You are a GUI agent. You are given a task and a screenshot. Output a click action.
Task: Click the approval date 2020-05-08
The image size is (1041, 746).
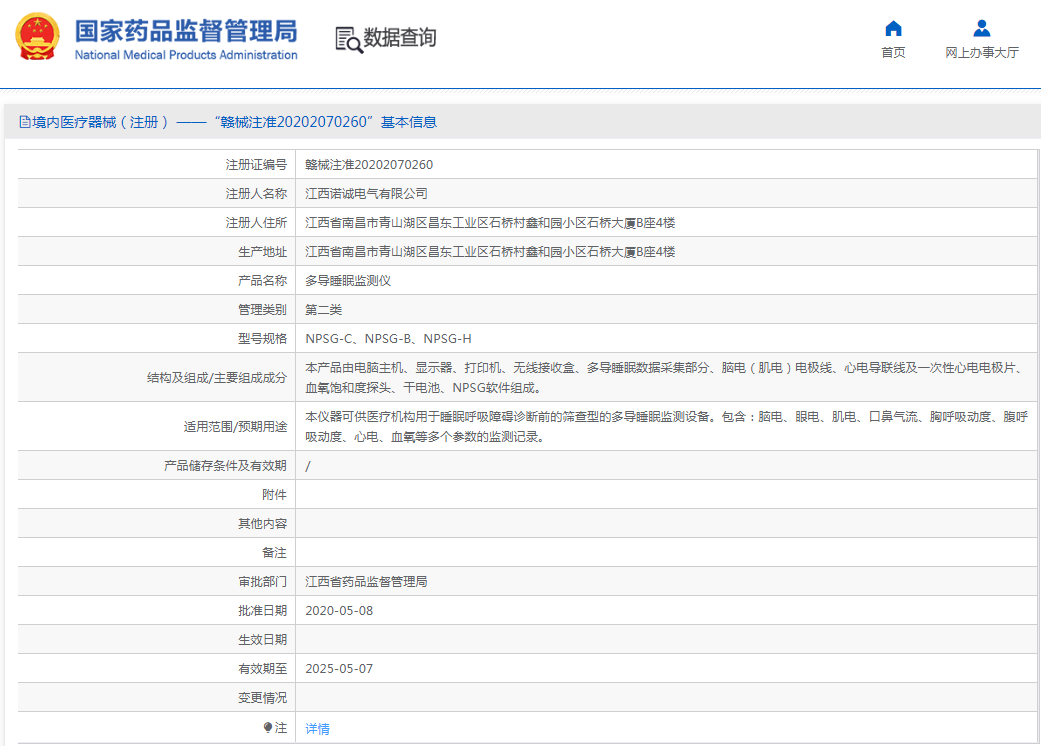point(339,611)
